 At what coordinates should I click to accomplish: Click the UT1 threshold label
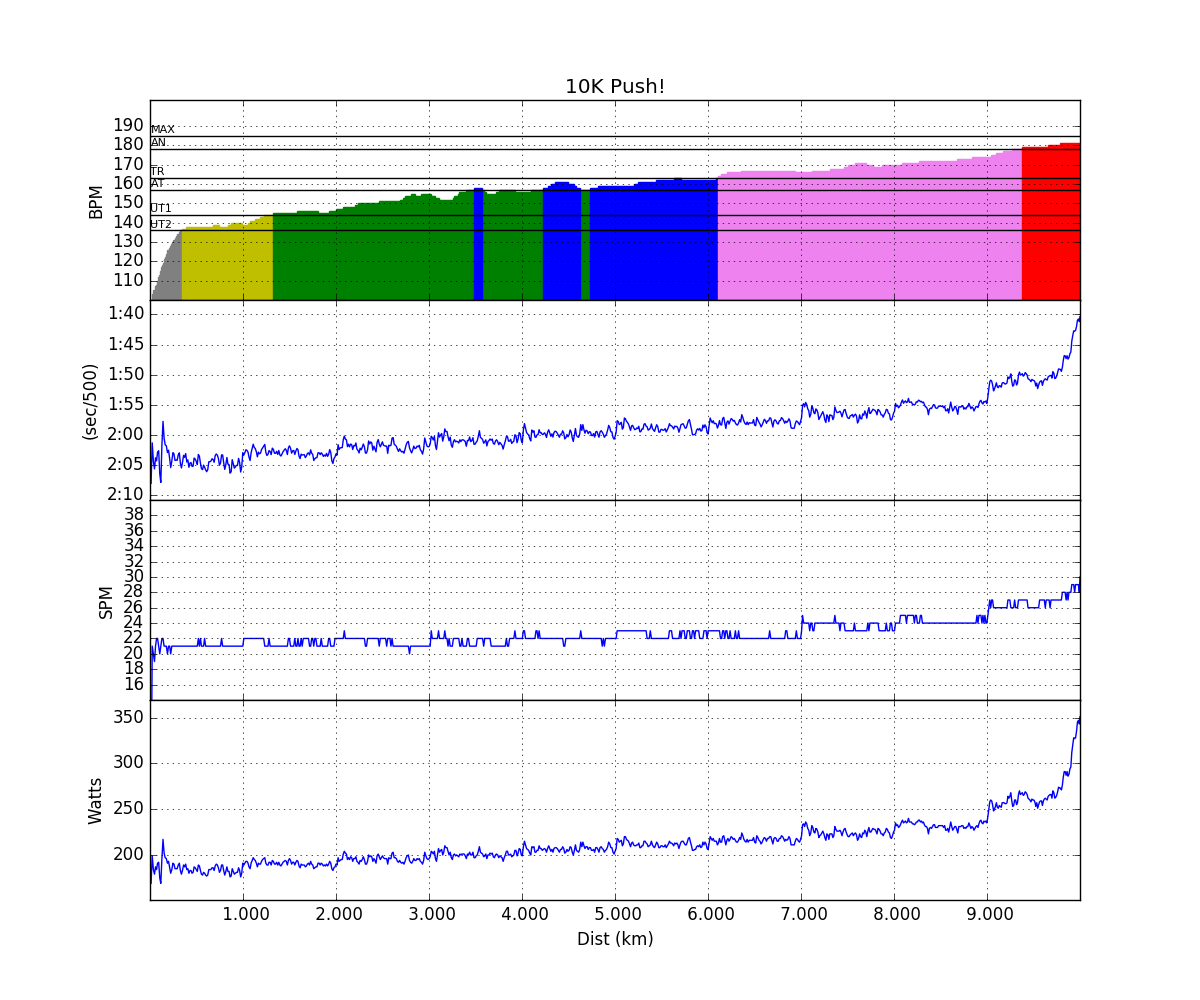click(161, 208)
